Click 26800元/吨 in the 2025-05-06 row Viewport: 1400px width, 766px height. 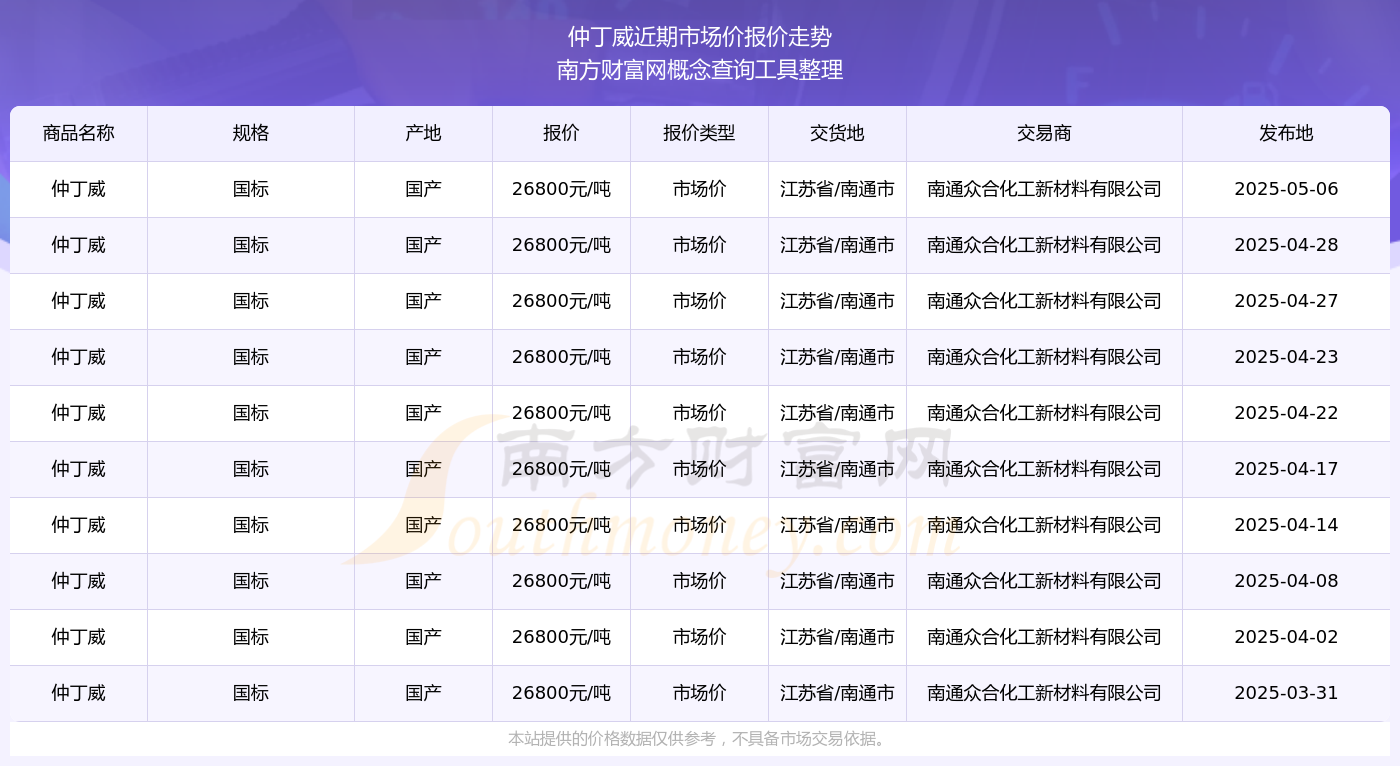click(561, 189)
